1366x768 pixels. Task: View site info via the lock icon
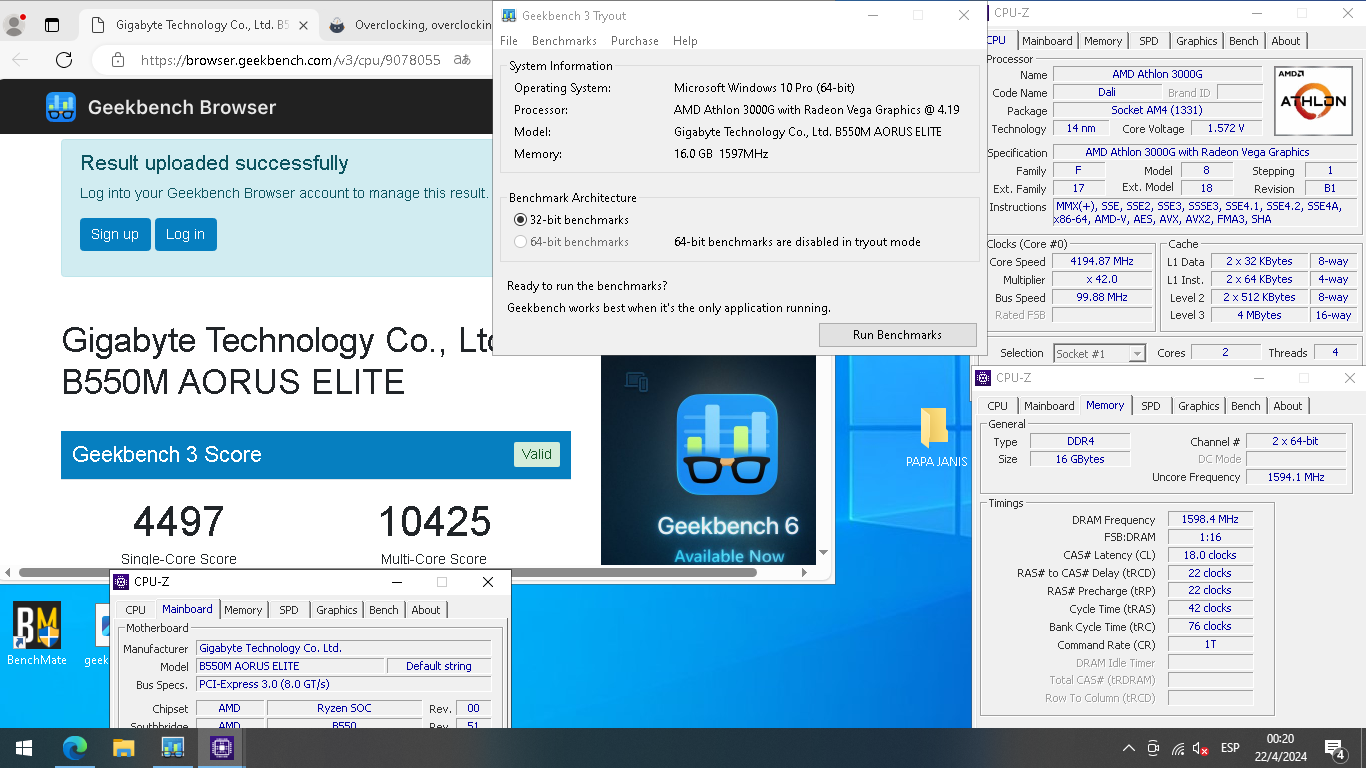118,60
